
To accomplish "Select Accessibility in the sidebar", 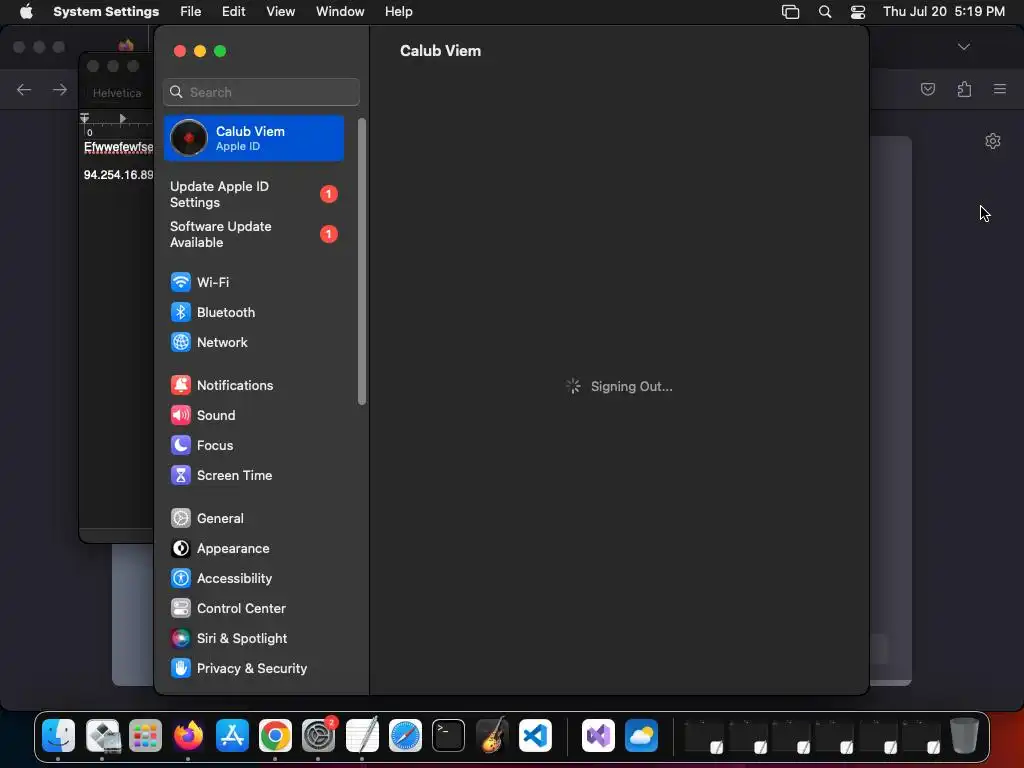I will (253, 579).
